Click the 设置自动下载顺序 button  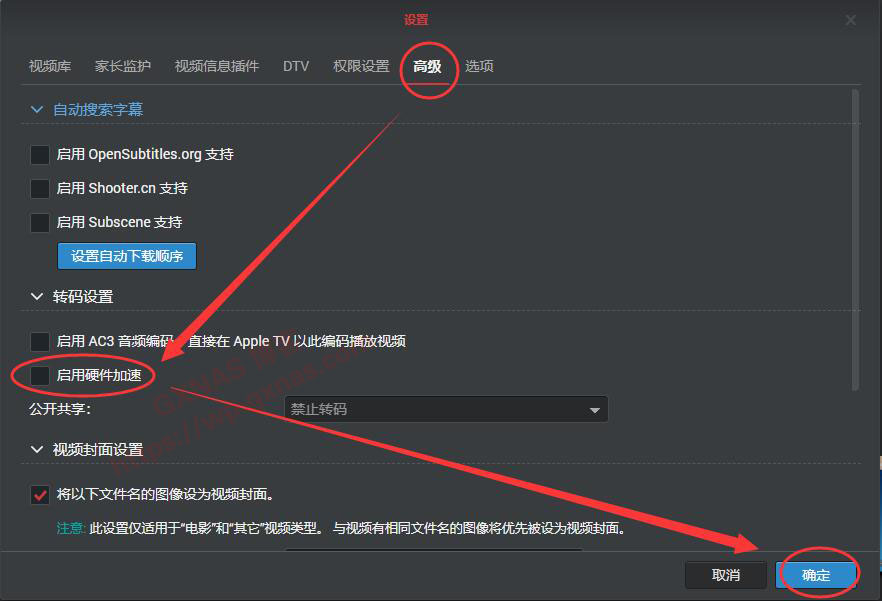(x=126, y=256)
